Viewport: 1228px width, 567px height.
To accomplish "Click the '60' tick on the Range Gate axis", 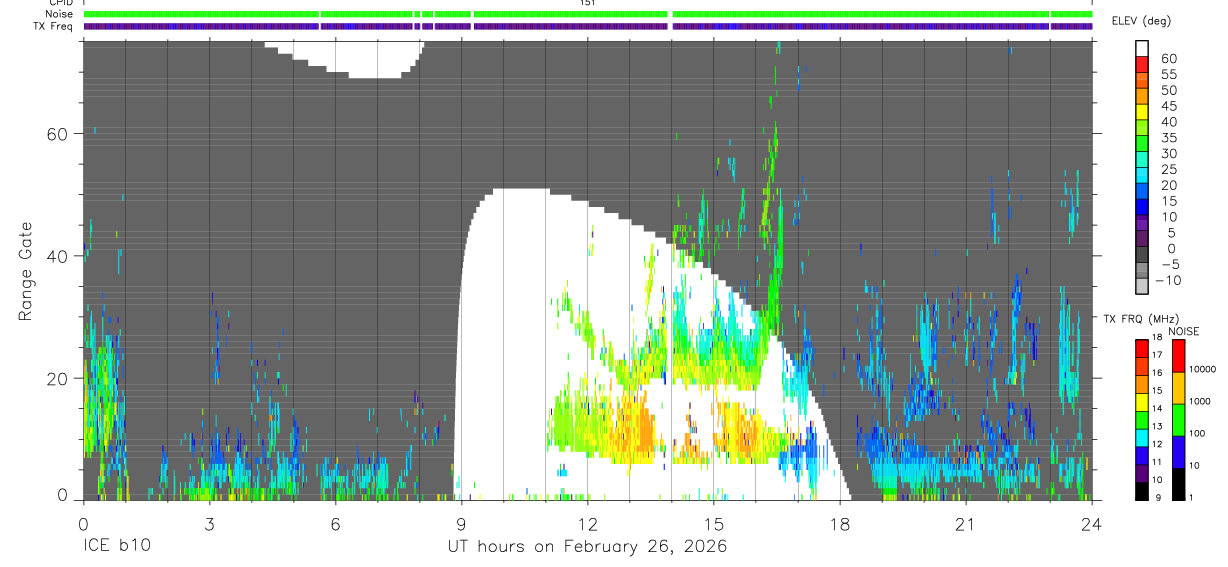I will 59,134.
